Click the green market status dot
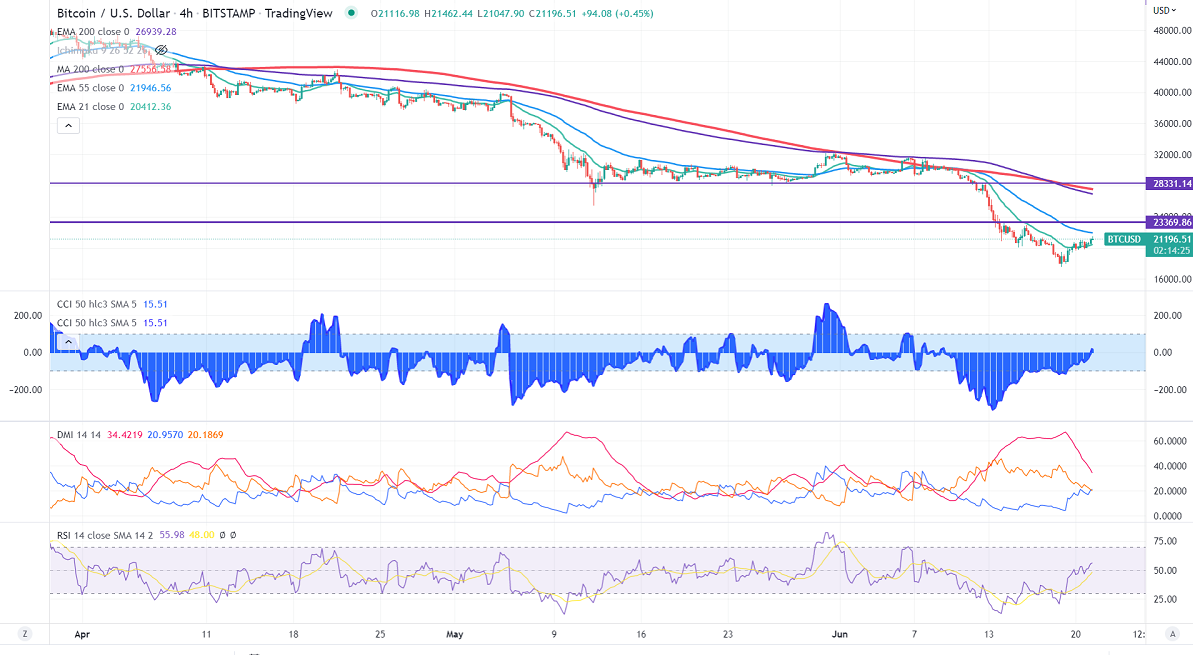Screen dimensions: 1193x655 tap(350, 13)
